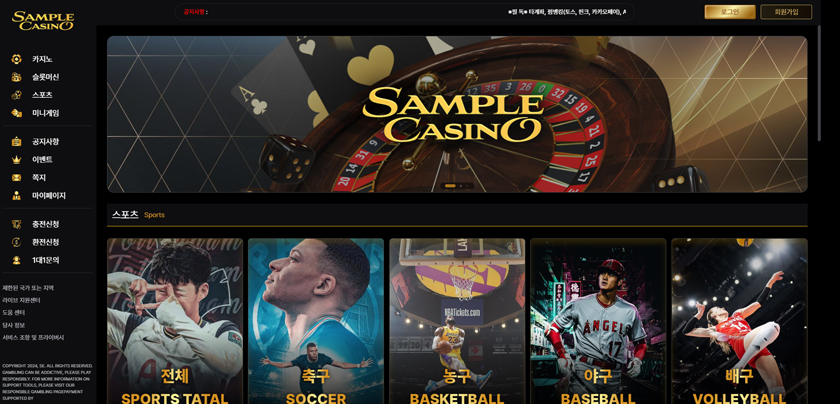Open the 슬롯머신 slot machine icon
Viewport: 840px width, 404px height.
(17, 77)
